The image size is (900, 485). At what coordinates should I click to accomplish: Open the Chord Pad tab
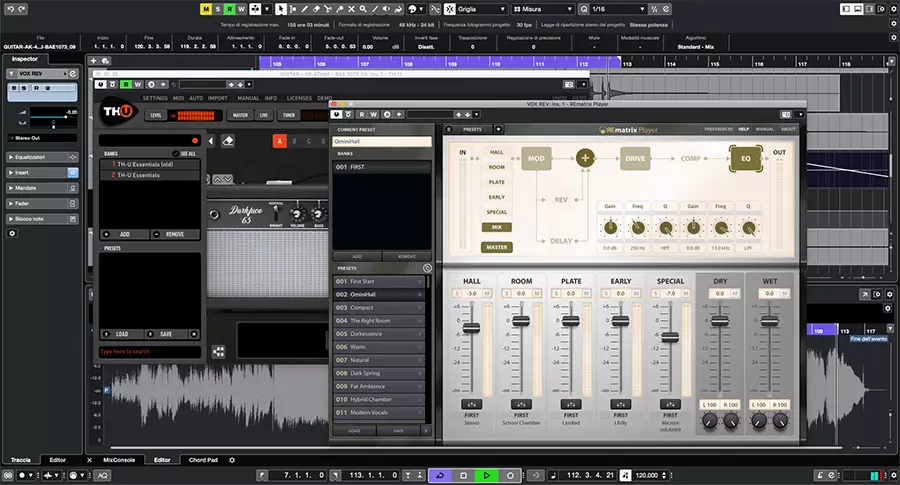click(204, 460)
